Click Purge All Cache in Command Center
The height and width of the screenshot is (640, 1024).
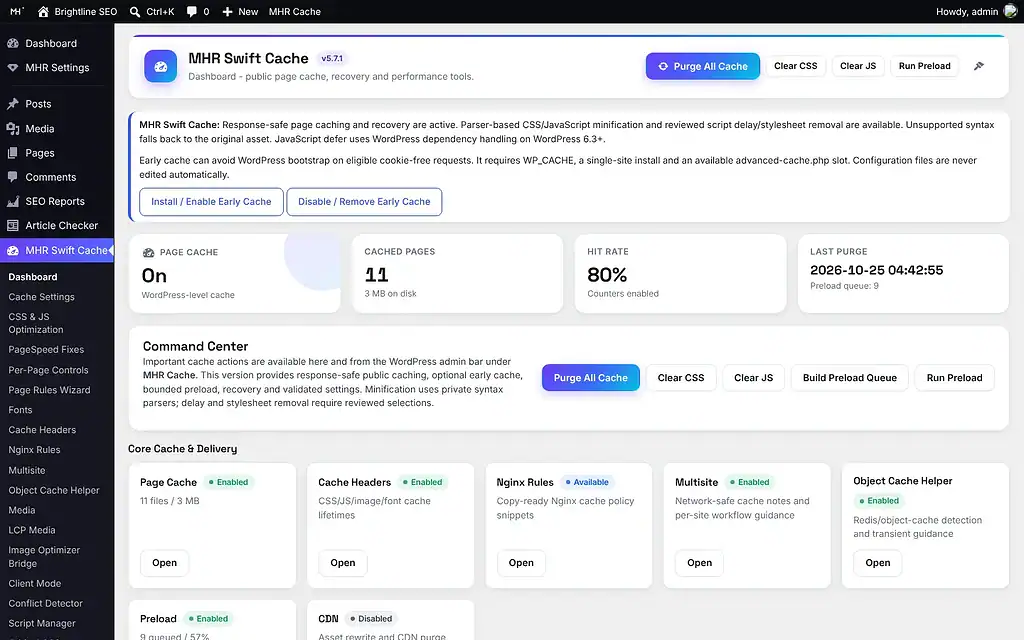(x=590, y=377)
